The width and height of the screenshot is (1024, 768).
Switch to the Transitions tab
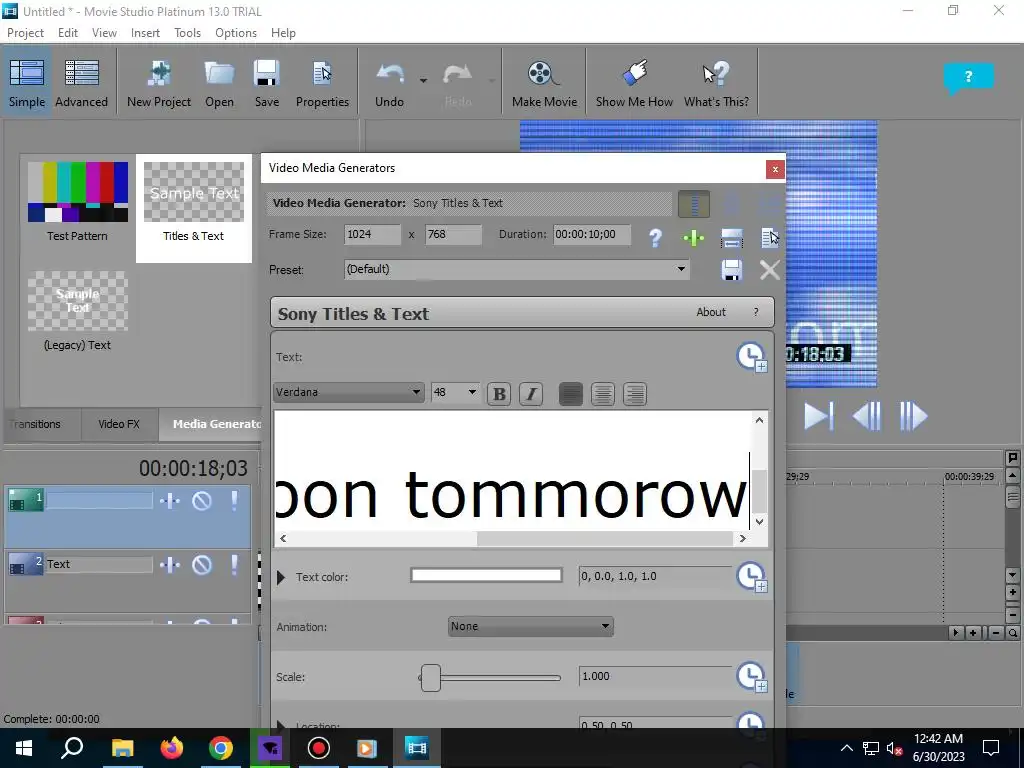pyautogui.click(x=36, y=424)
